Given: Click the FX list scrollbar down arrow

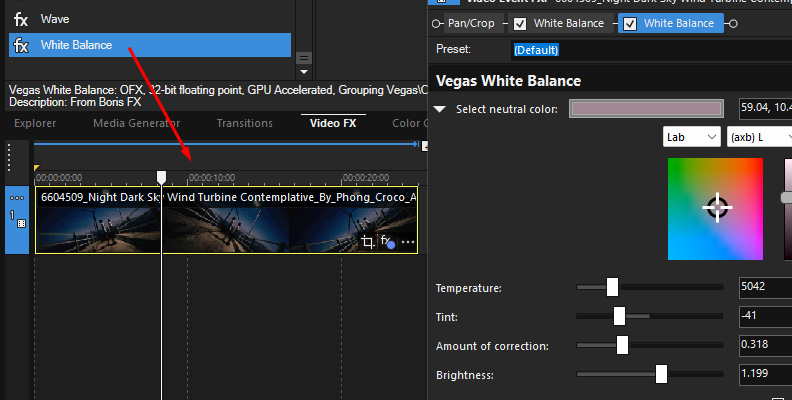Looking at the screenshot, I should tap(304, 72).
